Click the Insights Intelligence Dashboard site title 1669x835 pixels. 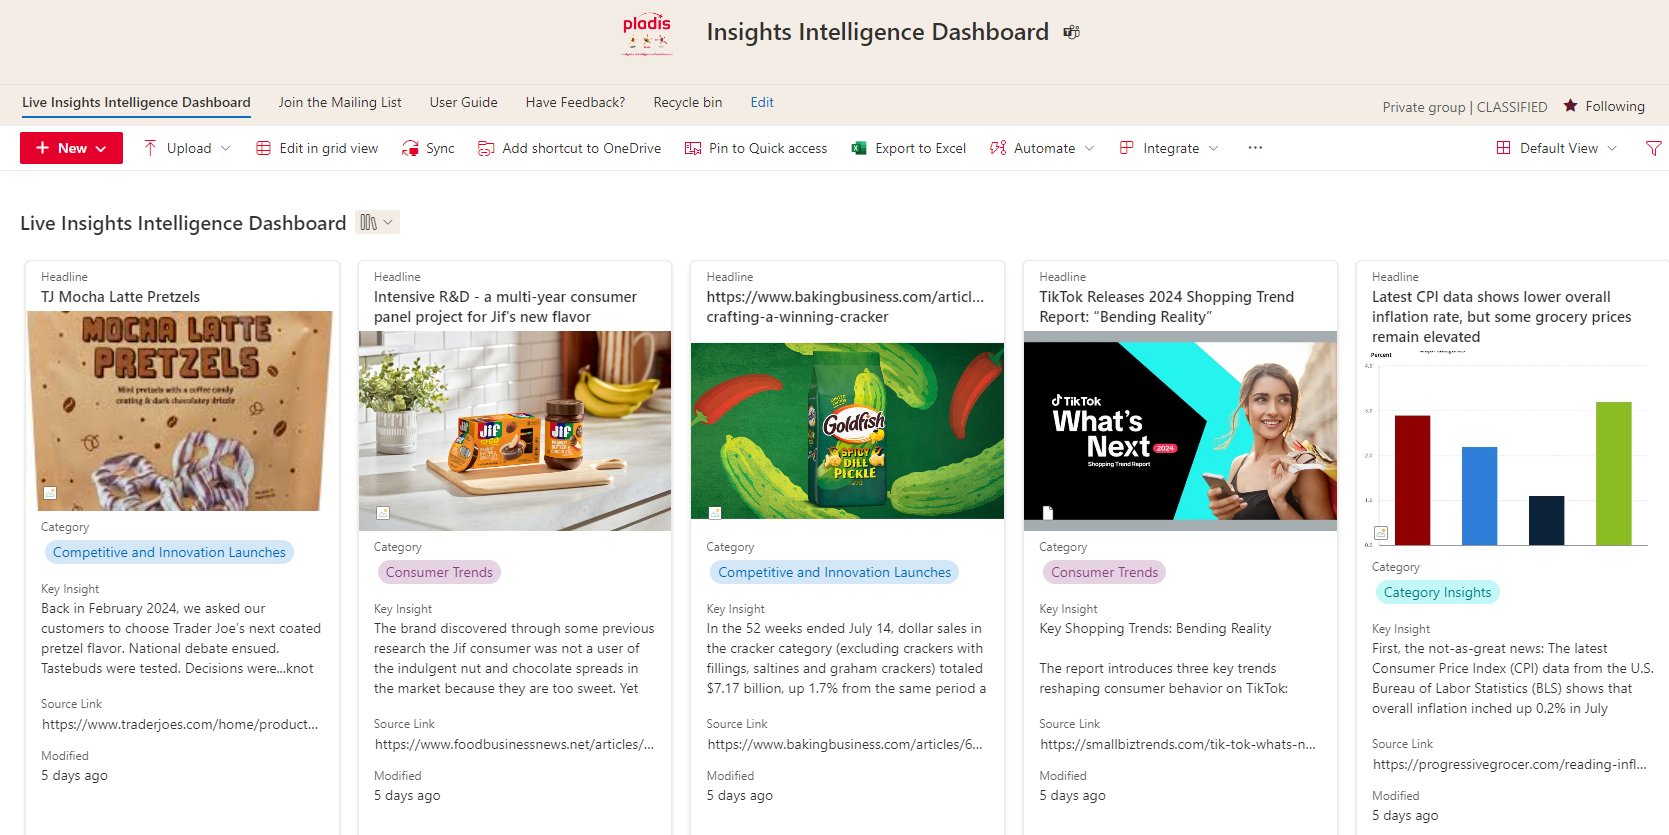[x=877, y=32]
